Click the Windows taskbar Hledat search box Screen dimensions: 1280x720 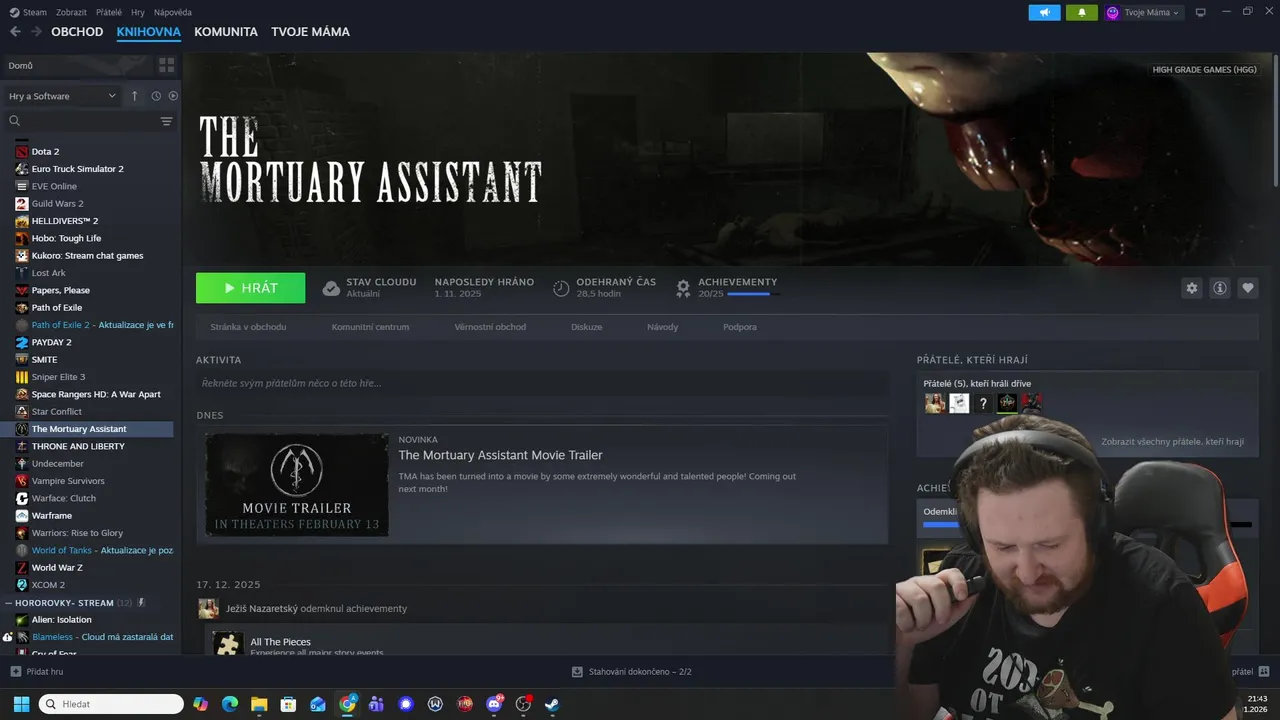pos(111,704)
